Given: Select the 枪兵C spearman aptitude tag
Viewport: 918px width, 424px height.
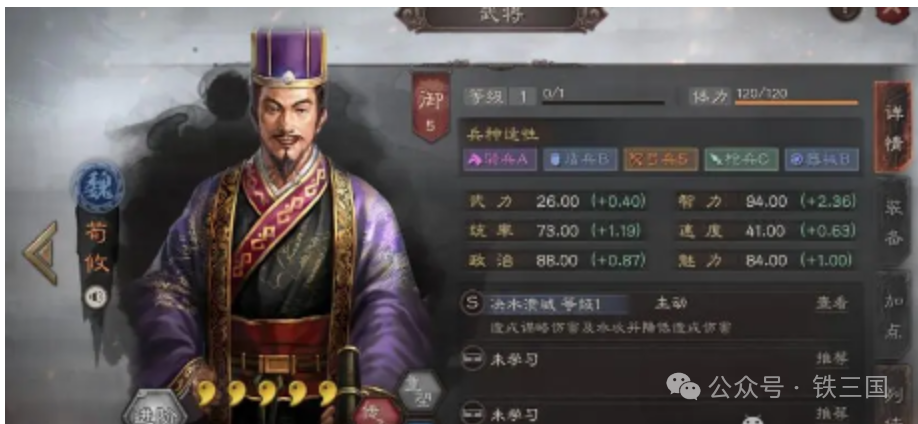Looking at the screenshot, I should (x=741, y=159).
